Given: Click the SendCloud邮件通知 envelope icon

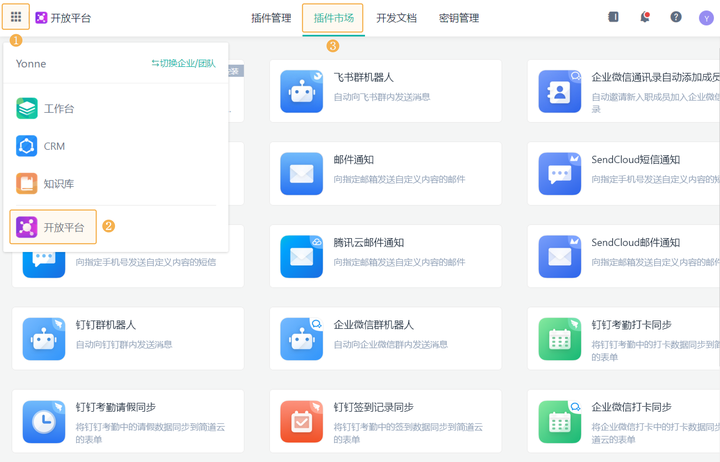Looking at the screenshot, I should pos(560,256).
